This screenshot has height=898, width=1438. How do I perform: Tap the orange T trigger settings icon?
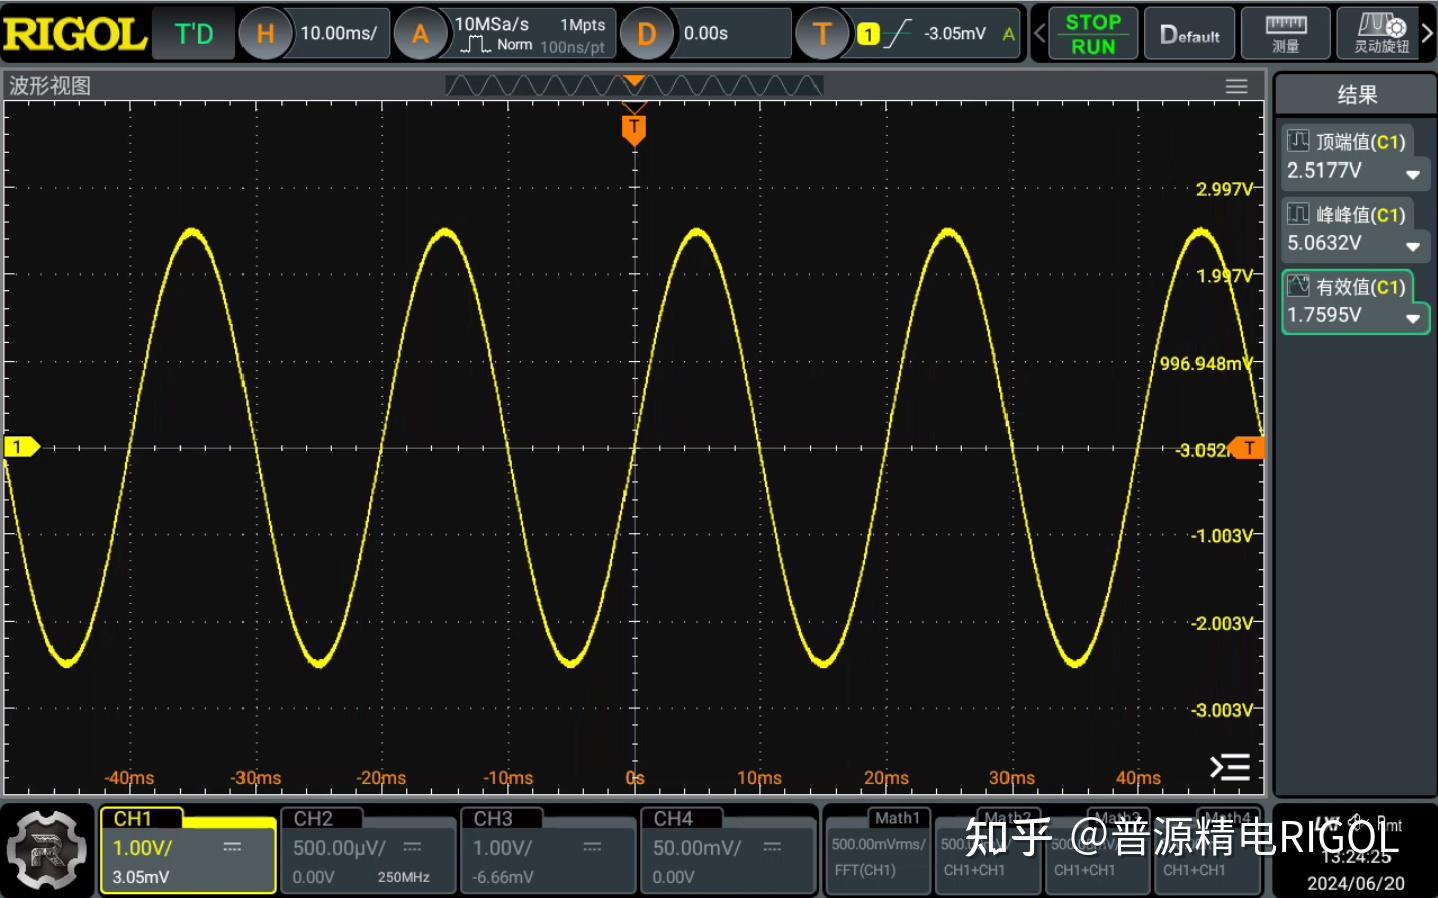coord(822,33)
